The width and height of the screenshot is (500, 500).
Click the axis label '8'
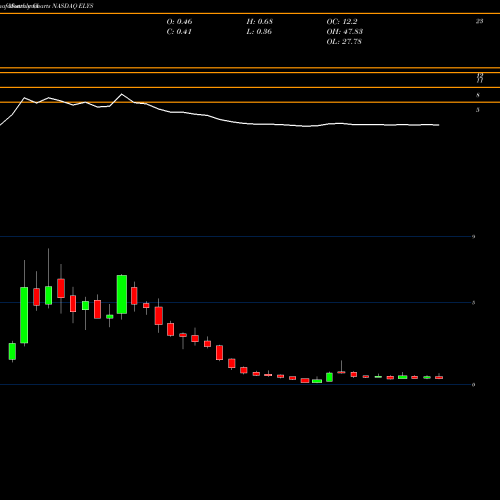(478, 95)
